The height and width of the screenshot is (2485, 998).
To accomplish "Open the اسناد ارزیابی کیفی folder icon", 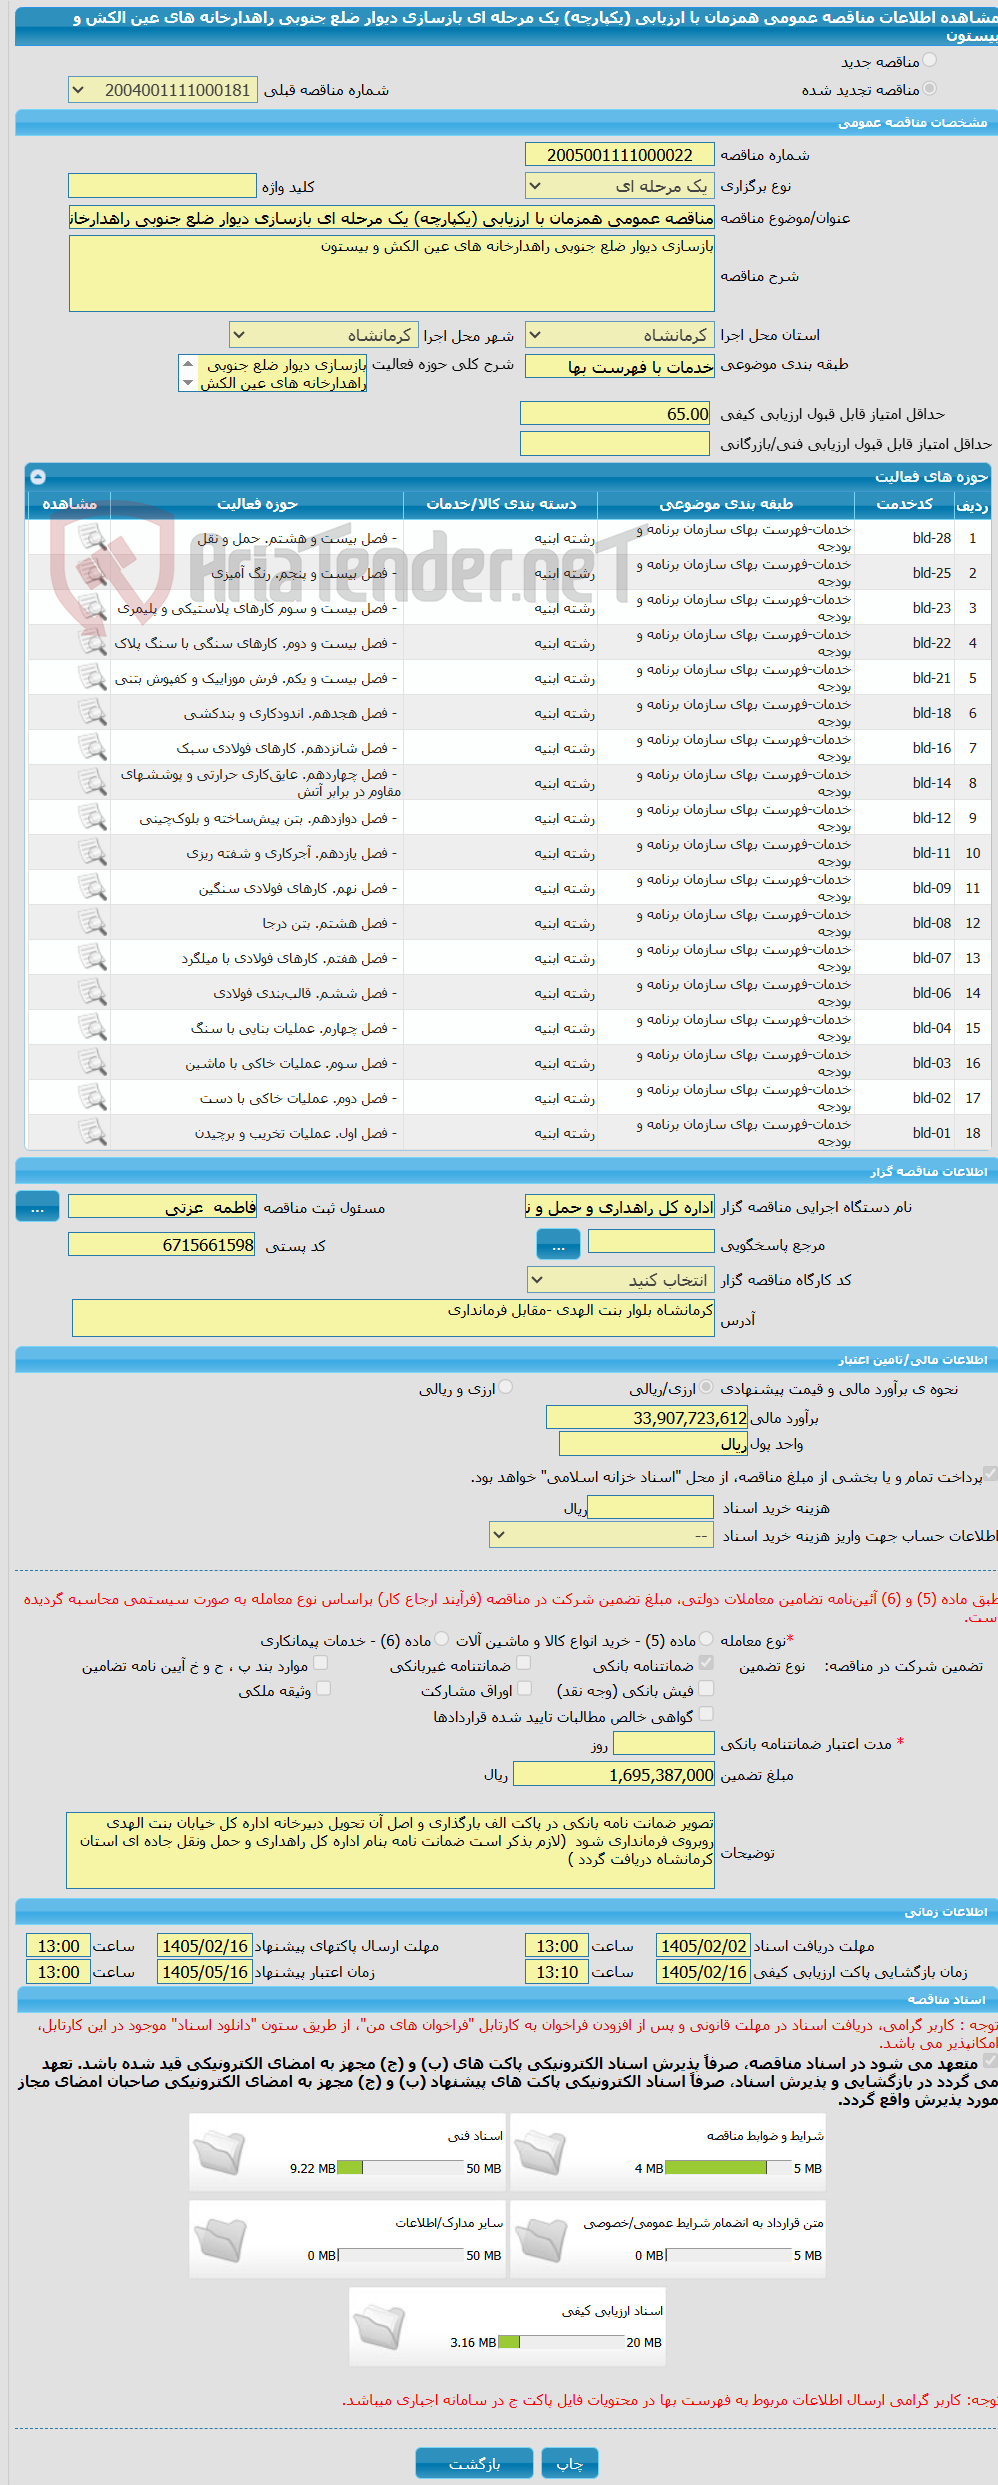I will pyautogui.click(x=379, y=2327).
